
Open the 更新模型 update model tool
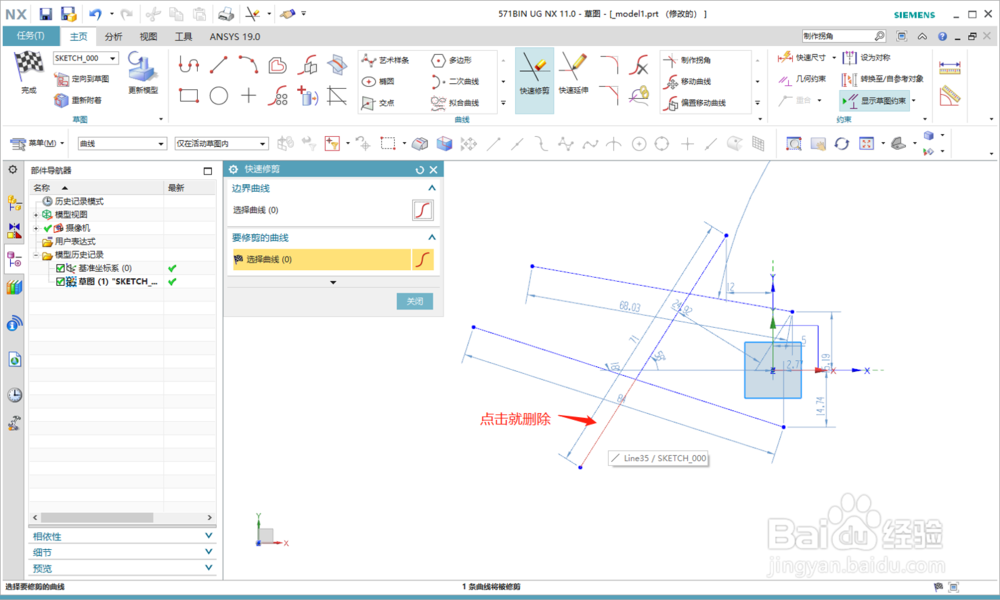[142, 73]
